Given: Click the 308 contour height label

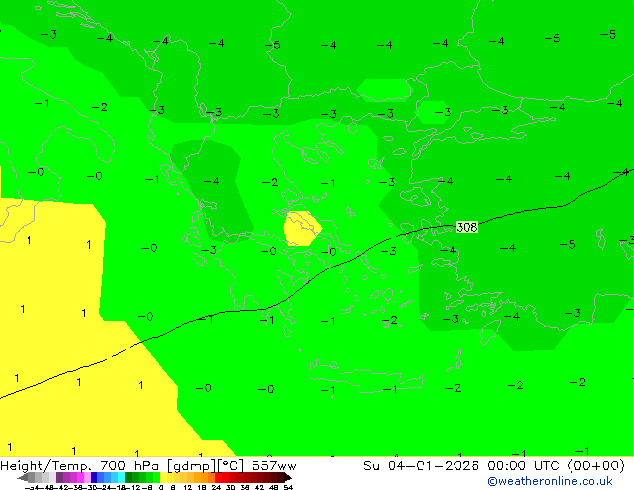Looking at the screenshot, I should tap(467, 227).
